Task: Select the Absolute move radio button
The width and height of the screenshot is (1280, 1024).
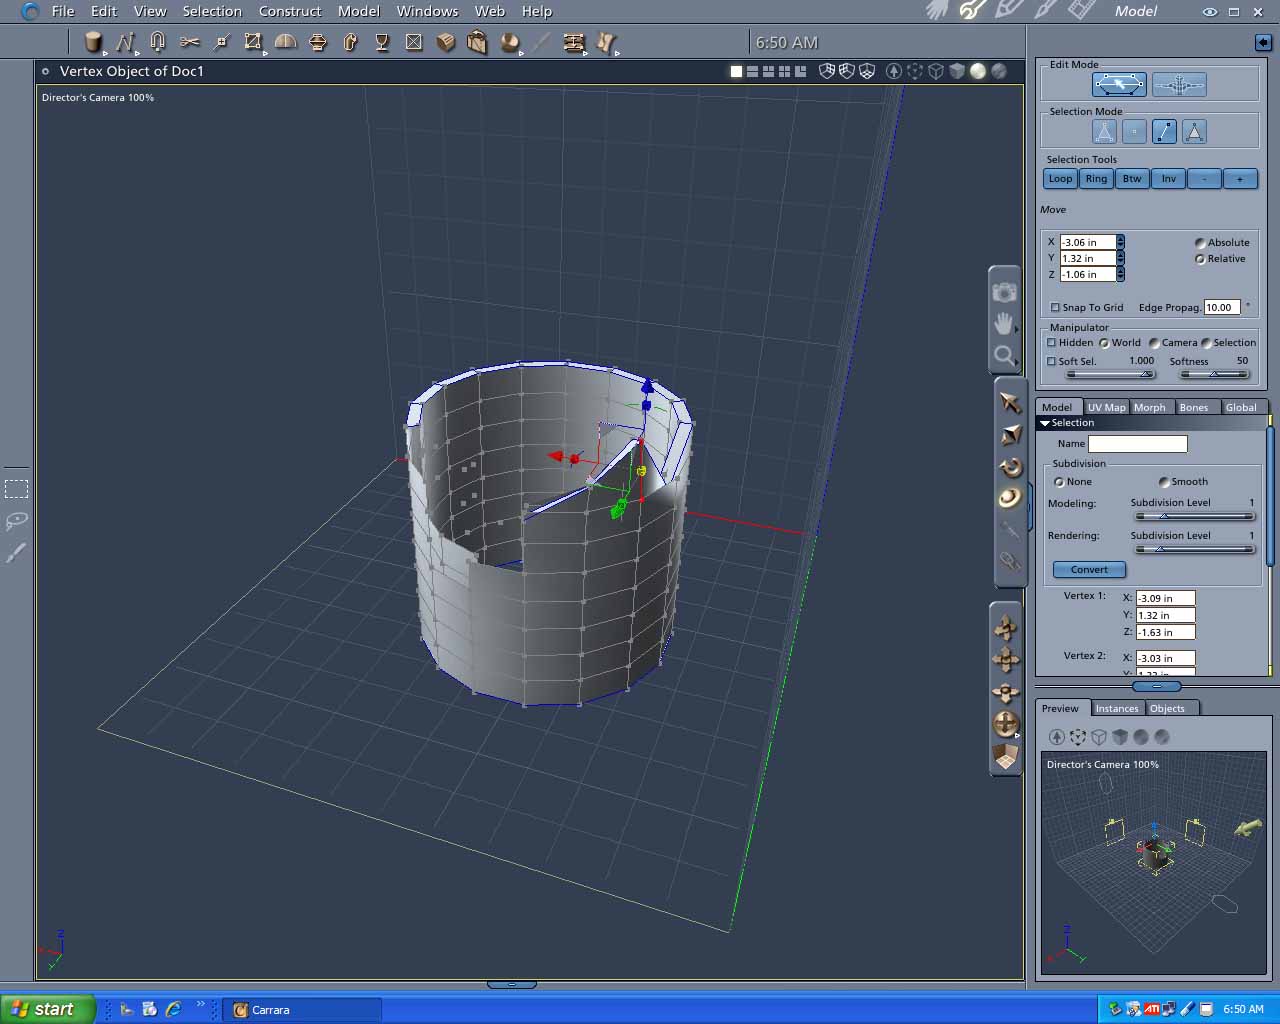Action: pos(1200,243)
